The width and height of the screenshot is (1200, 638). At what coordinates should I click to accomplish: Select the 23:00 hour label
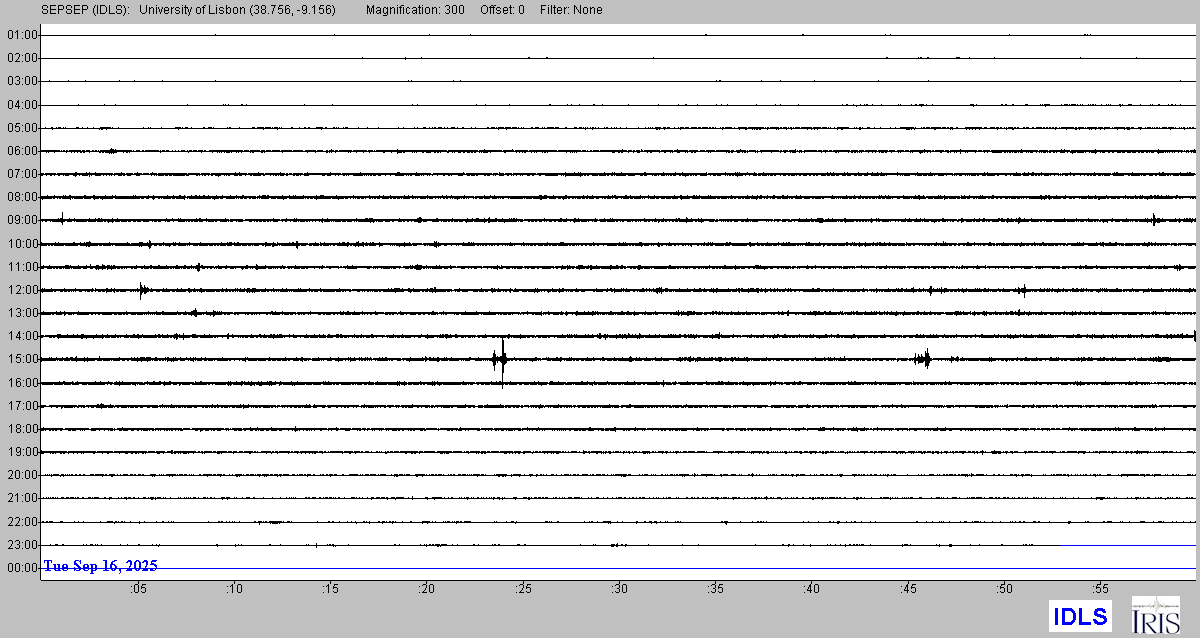pos(21,545)
